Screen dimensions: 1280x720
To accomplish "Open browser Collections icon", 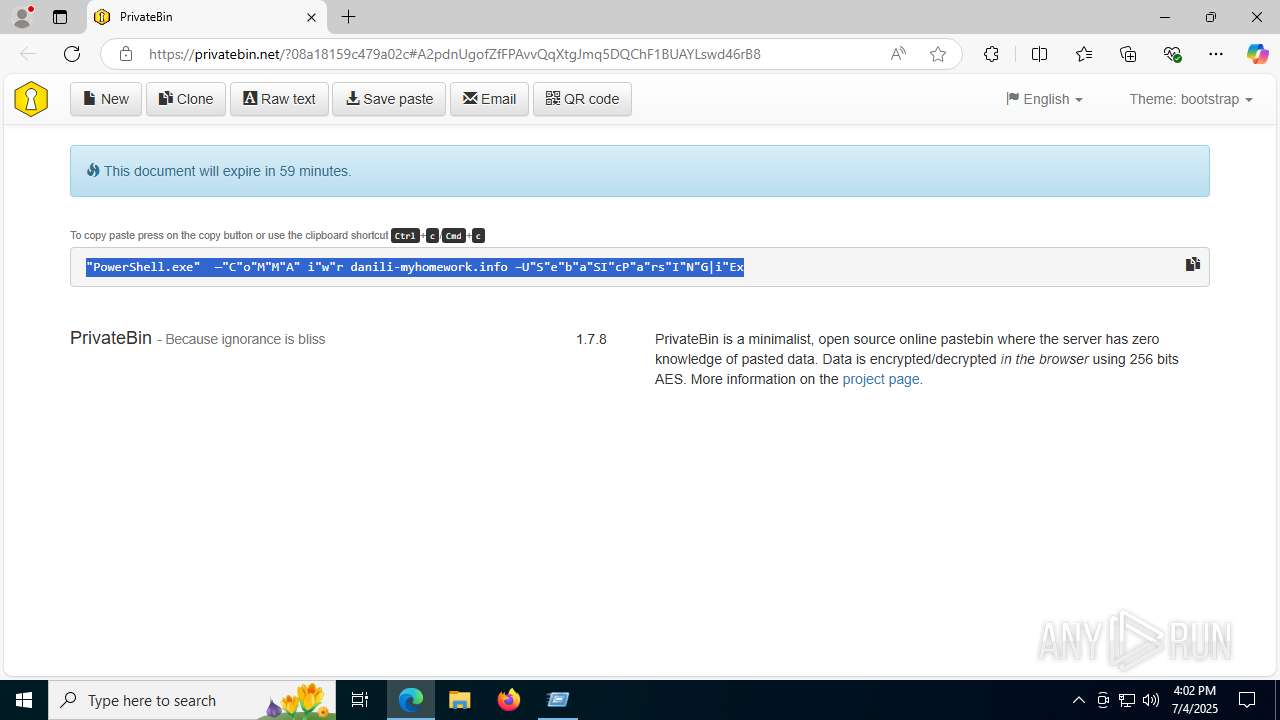I will point(1128,54).
